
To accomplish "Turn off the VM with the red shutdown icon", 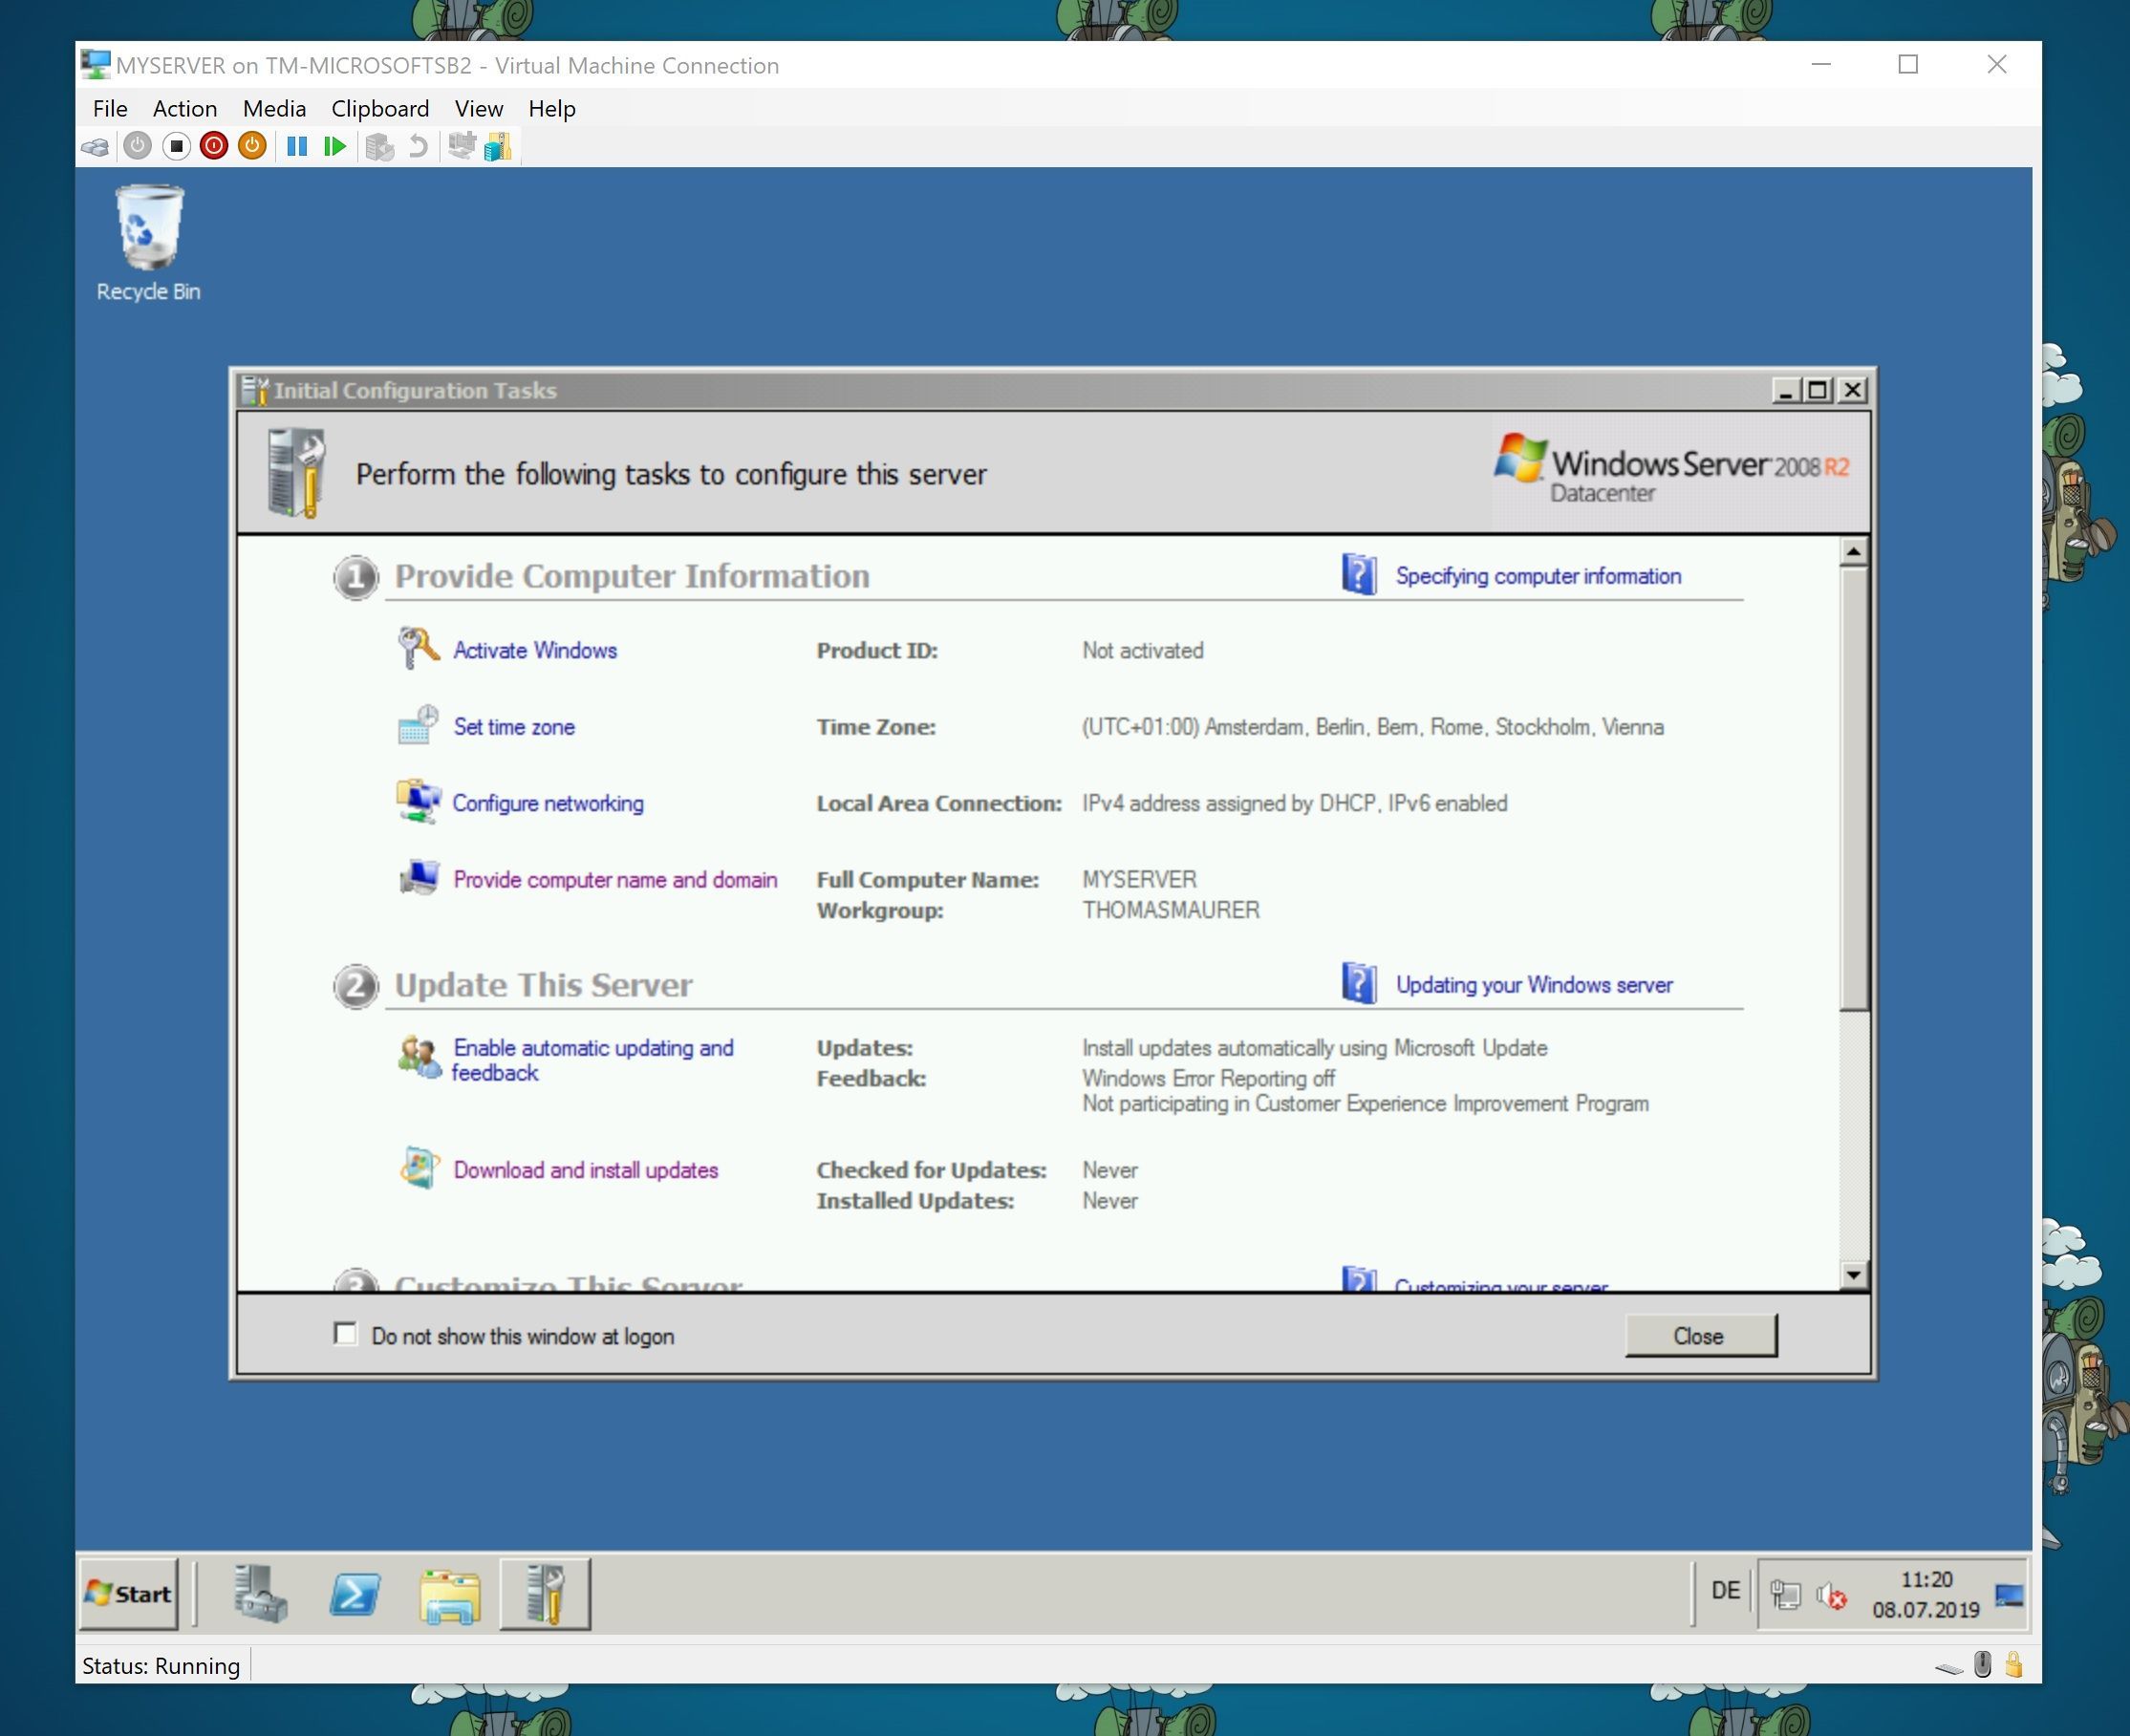I will click(x=213, y=147).
